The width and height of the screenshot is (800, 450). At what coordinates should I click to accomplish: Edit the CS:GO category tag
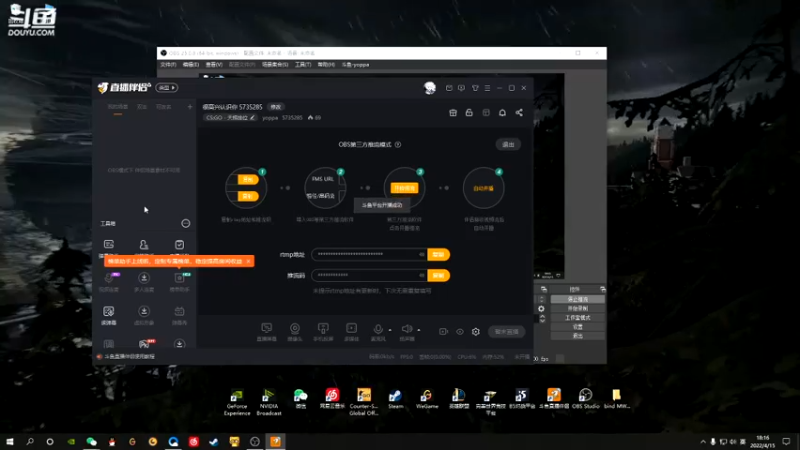pos(230,117)
